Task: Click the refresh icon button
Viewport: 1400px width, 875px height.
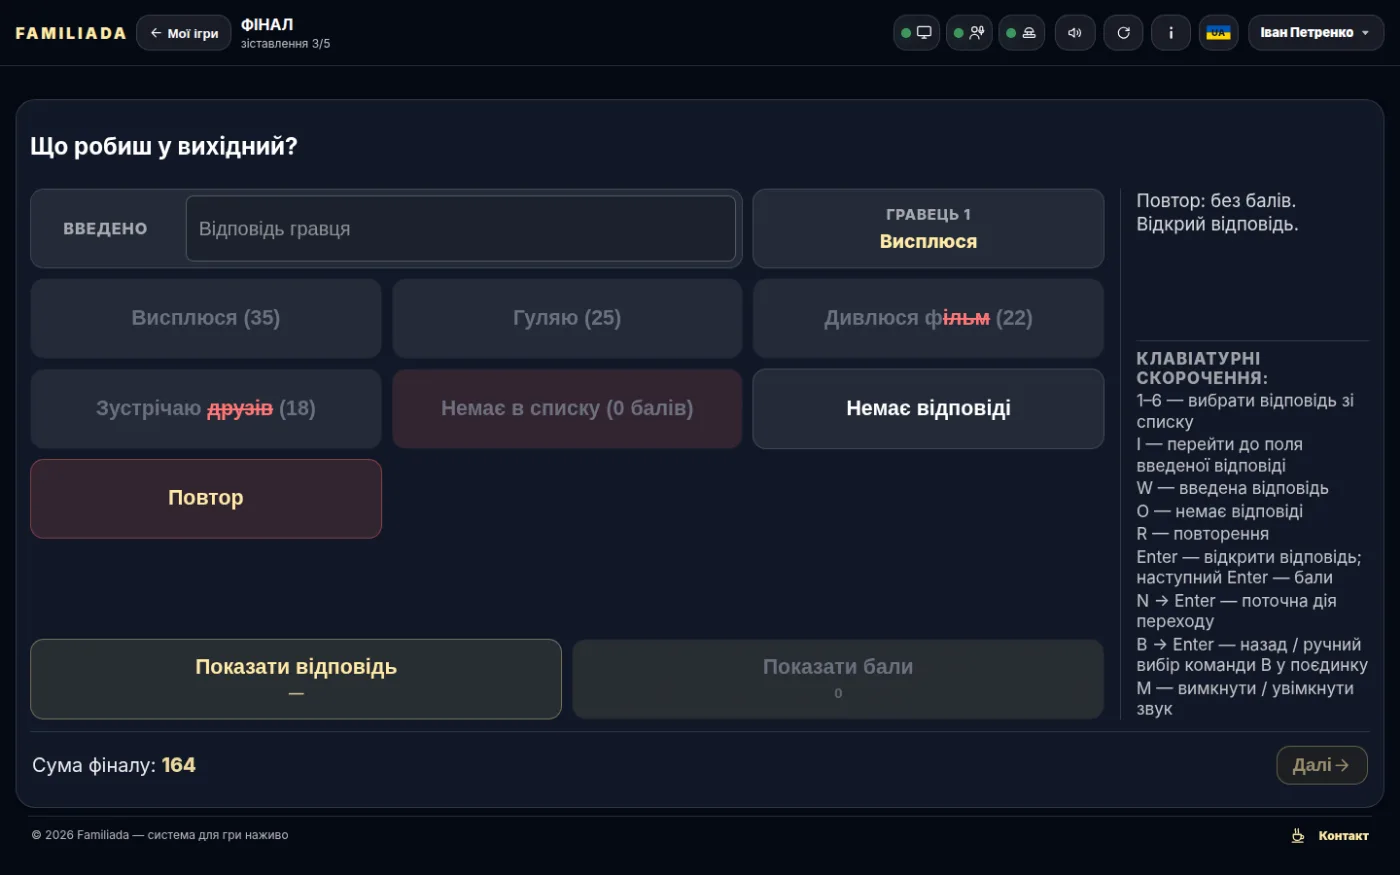Action: [1123, 33]
